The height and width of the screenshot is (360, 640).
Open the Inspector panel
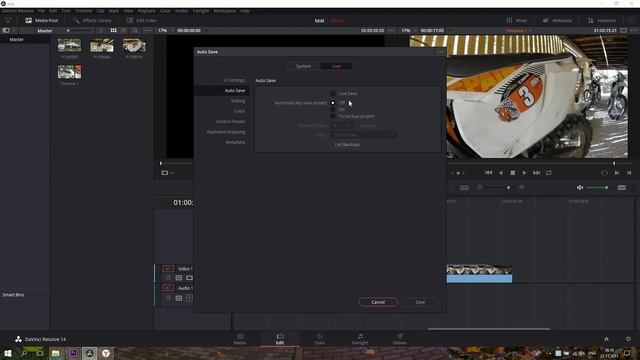602,20
